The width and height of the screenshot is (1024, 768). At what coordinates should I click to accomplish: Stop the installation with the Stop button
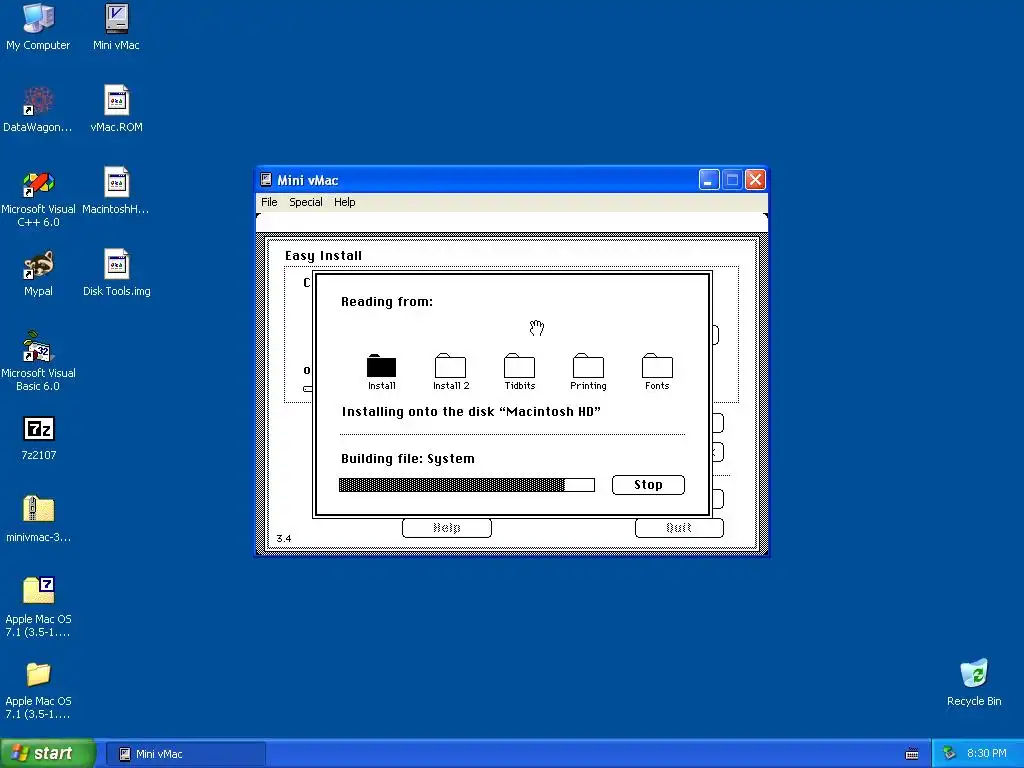648,485
